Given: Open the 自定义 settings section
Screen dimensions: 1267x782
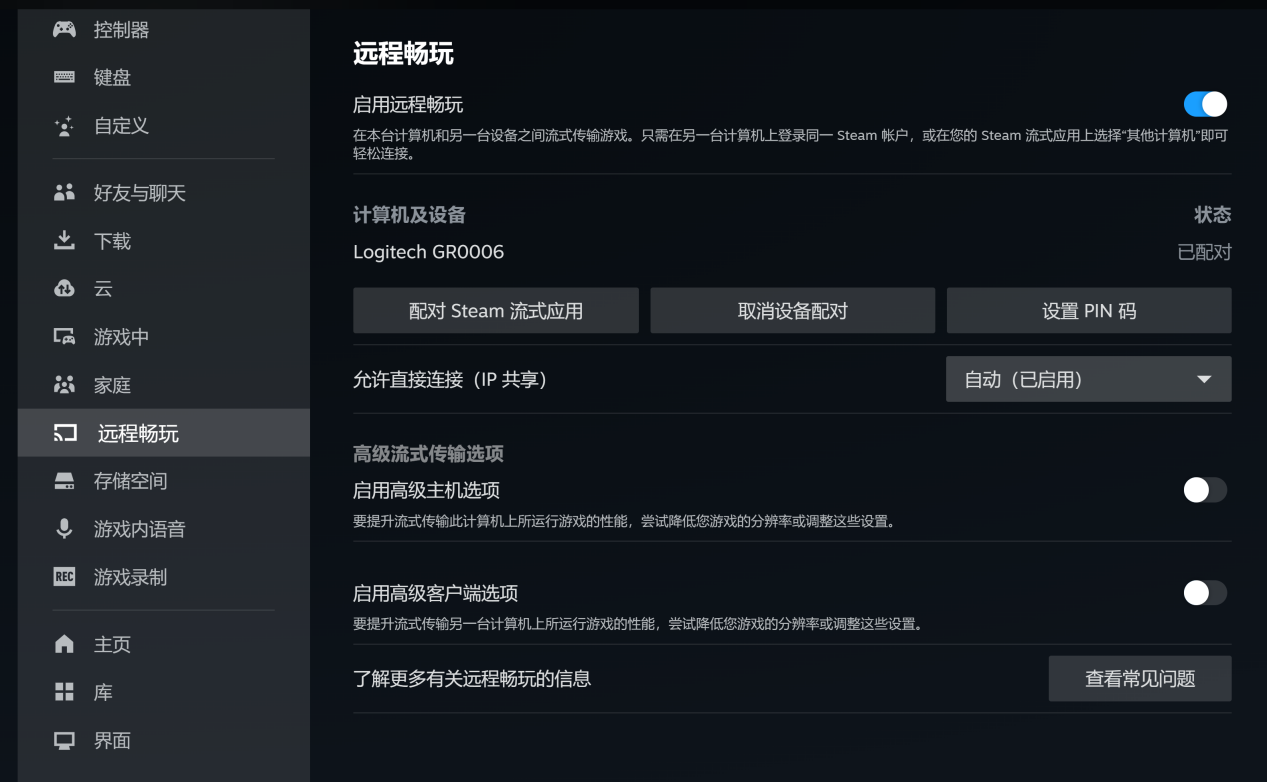Looking at the screenshot, I should (x=164, y=126).
